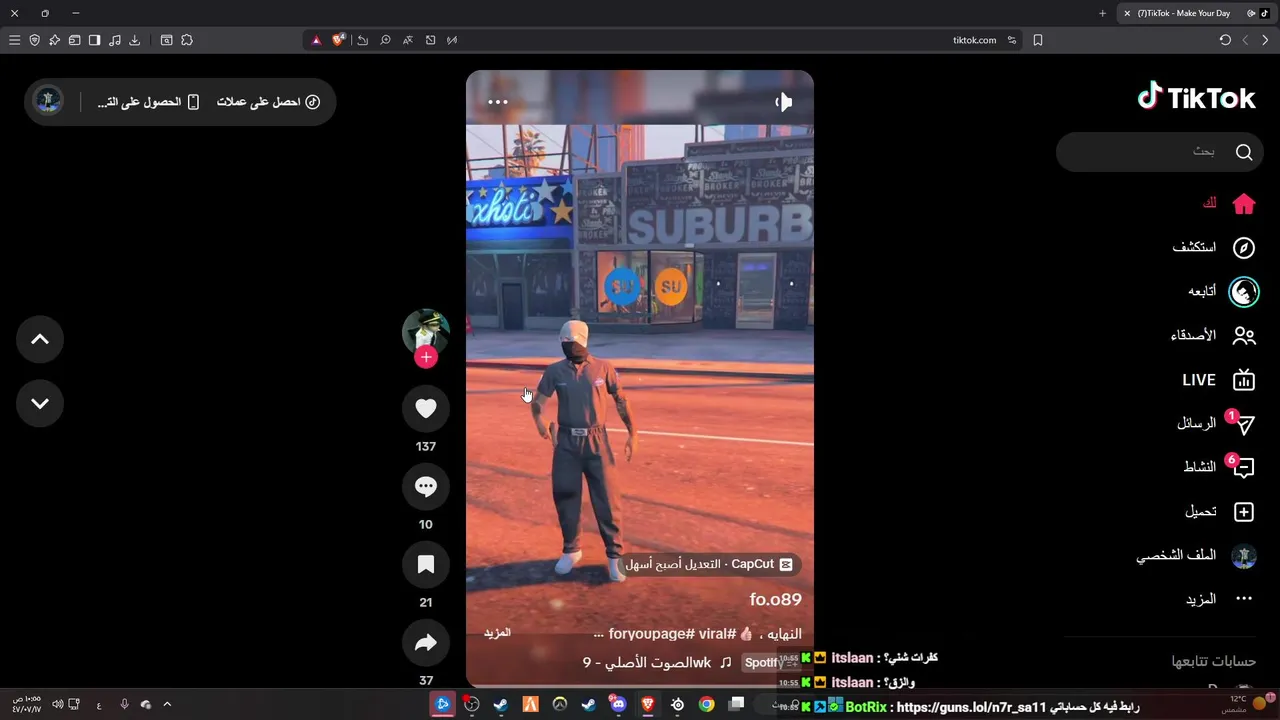
Task: Share the video via arrow icon
Action: coord(426,643)
